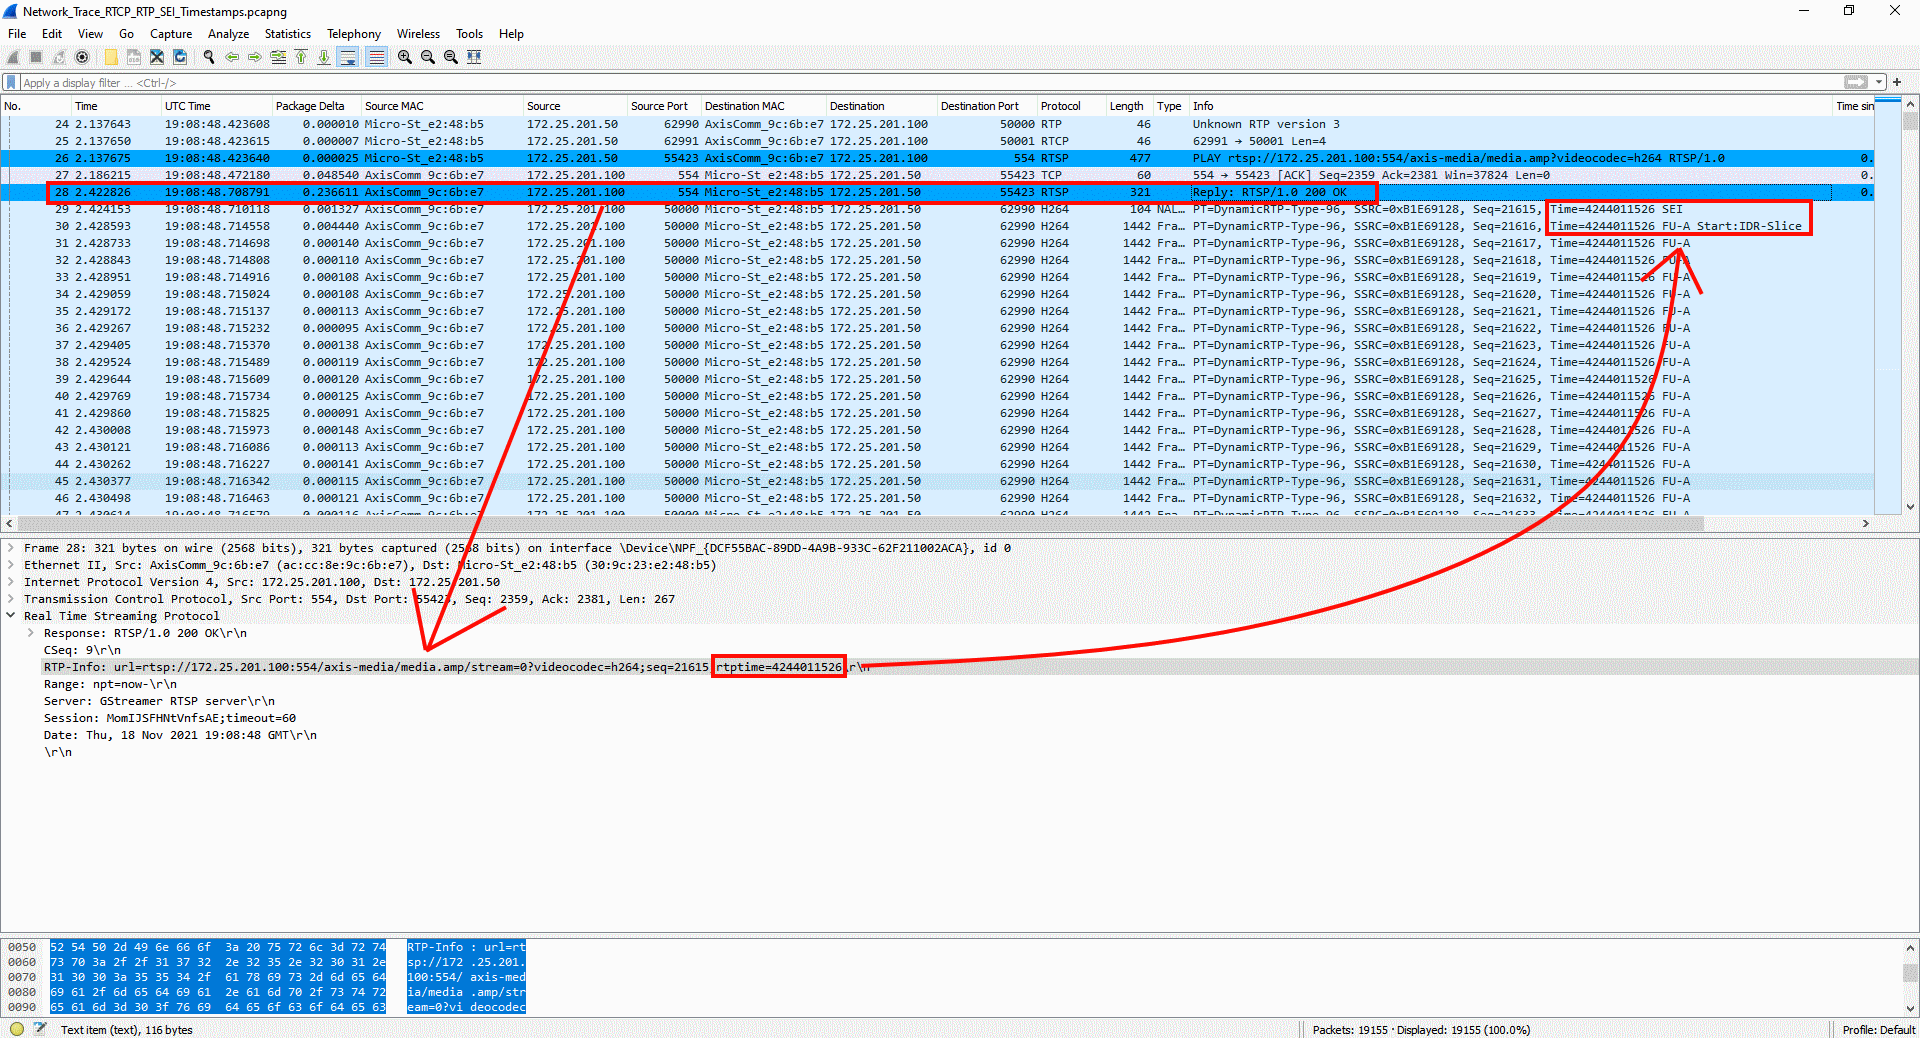This screenshot has width=1920, height=1038.
Task: Close this capture file
Action: [157, 57]
